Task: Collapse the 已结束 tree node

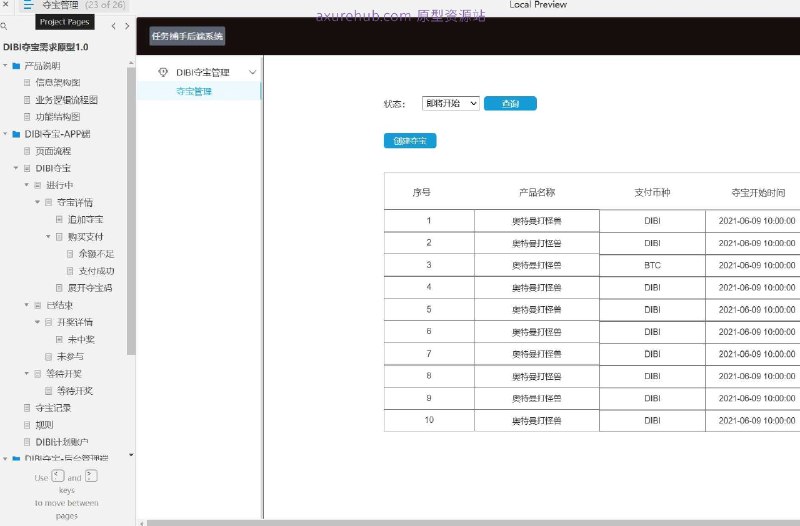Action: [x=27, y=305]
